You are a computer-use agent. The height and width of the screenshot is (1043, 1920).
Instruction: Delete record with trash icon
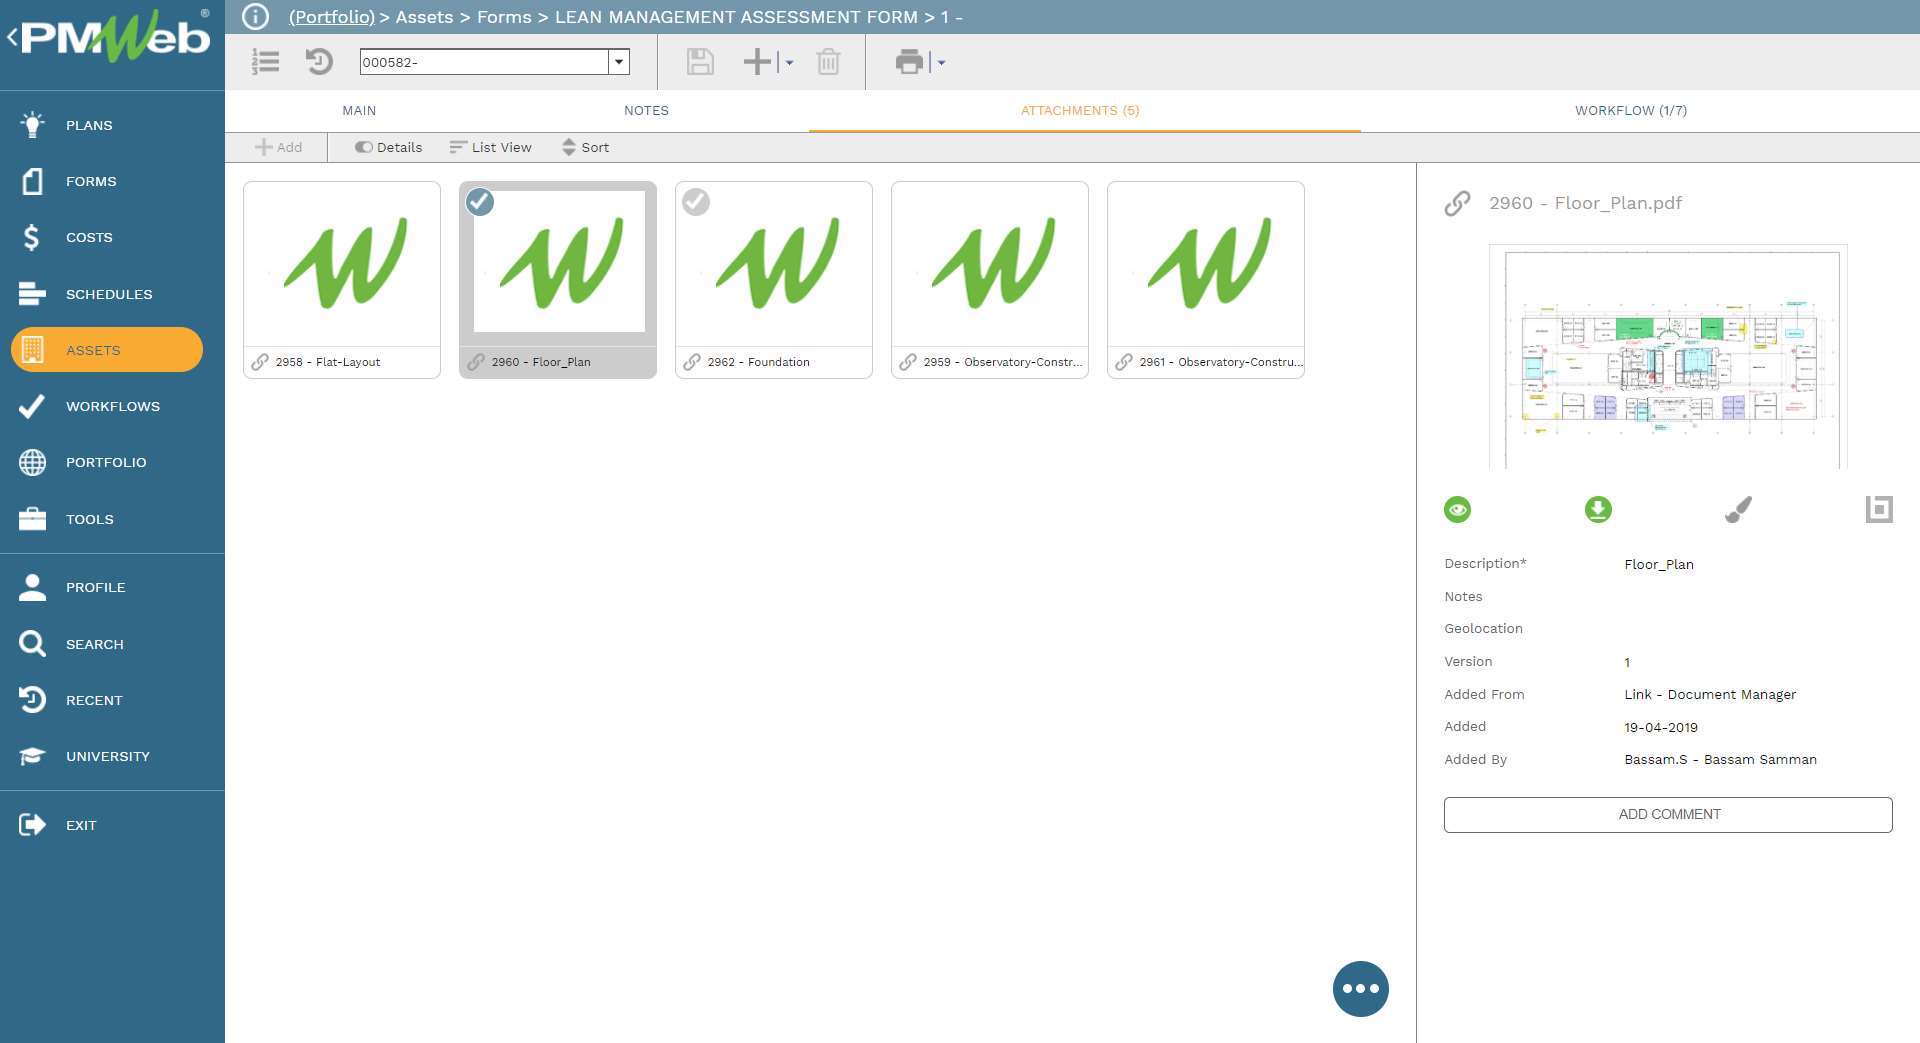click(x=828, y=62)
